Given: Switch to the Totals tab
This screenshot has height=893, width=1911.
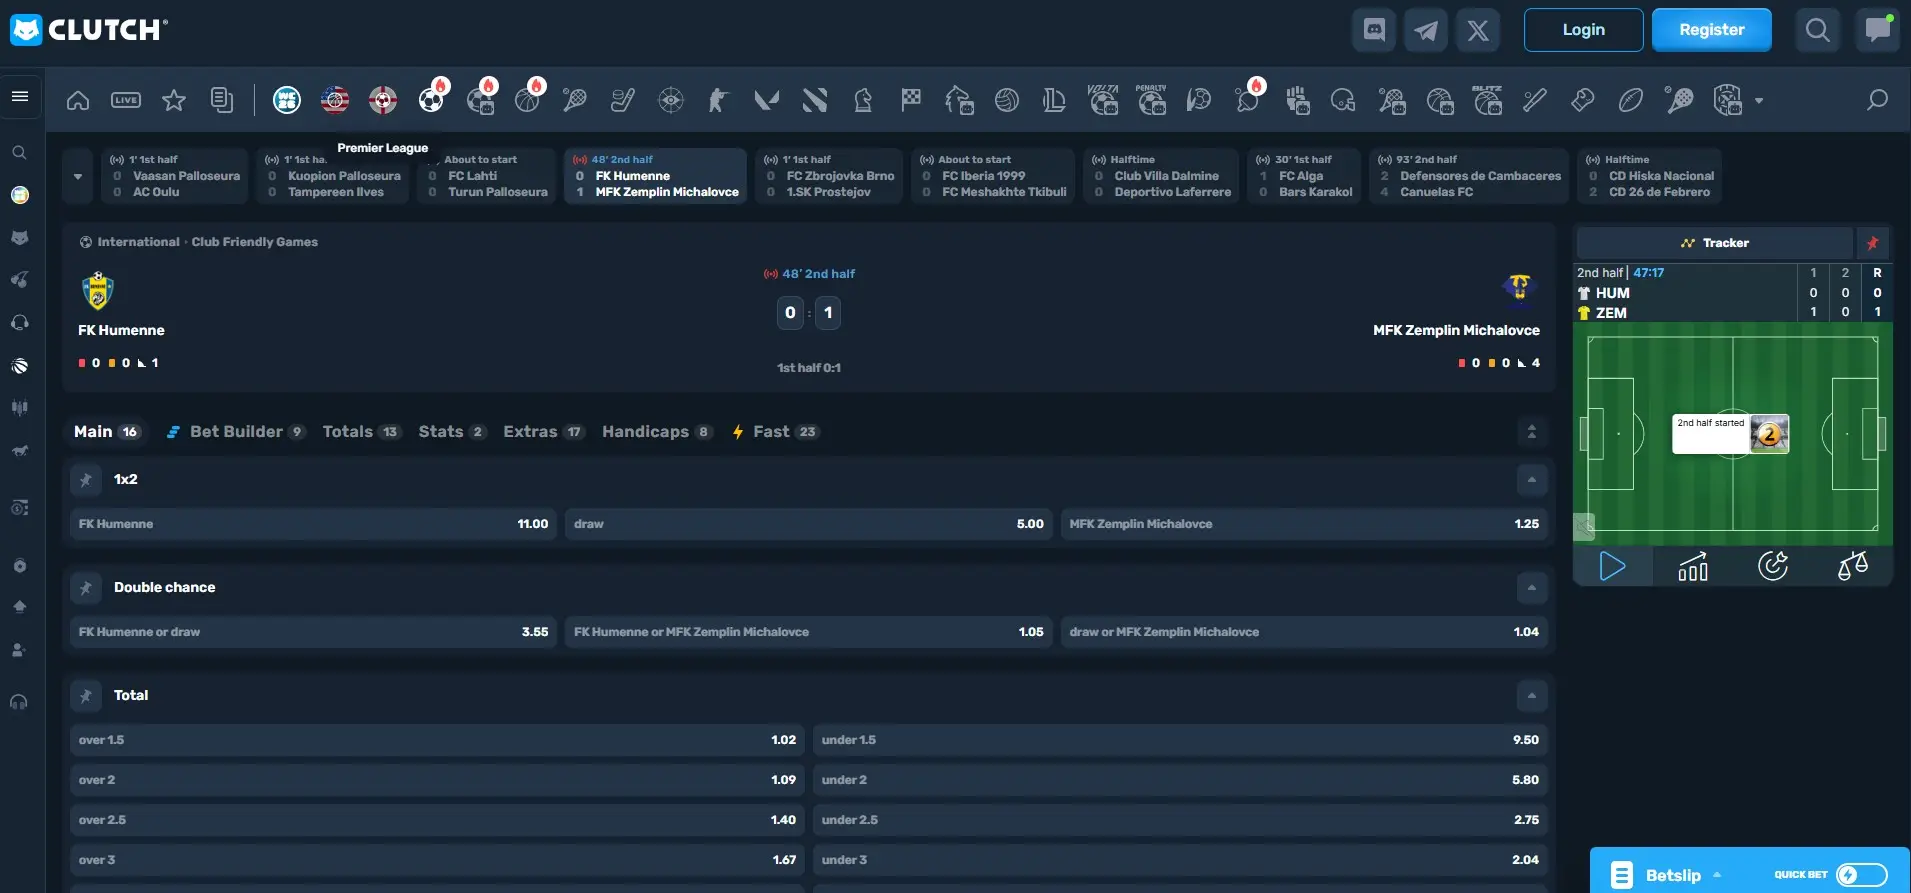Looking at the screenshot, I should click(361, 432).
